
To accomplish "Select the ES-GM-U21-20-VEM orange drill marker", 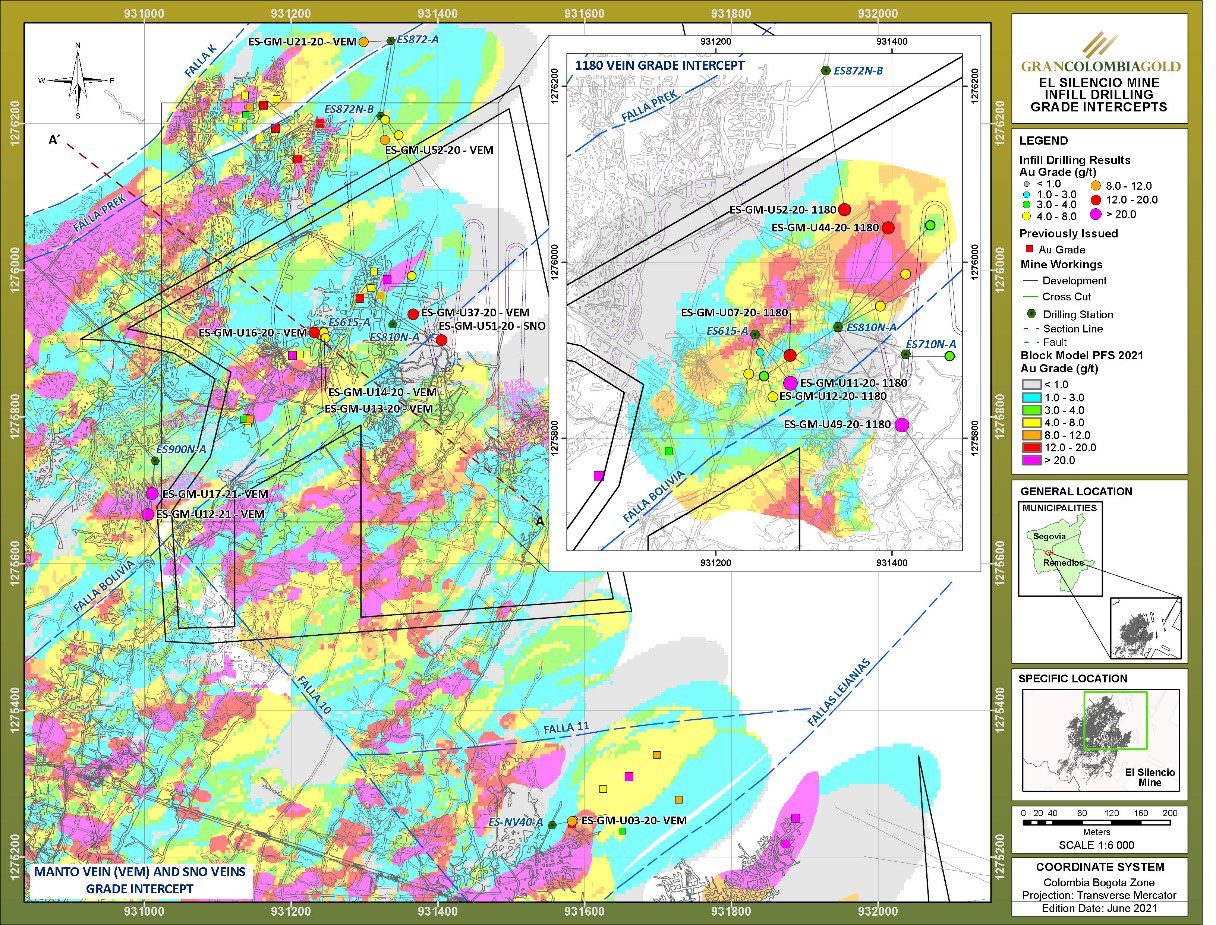I will [x=364, y=41].
